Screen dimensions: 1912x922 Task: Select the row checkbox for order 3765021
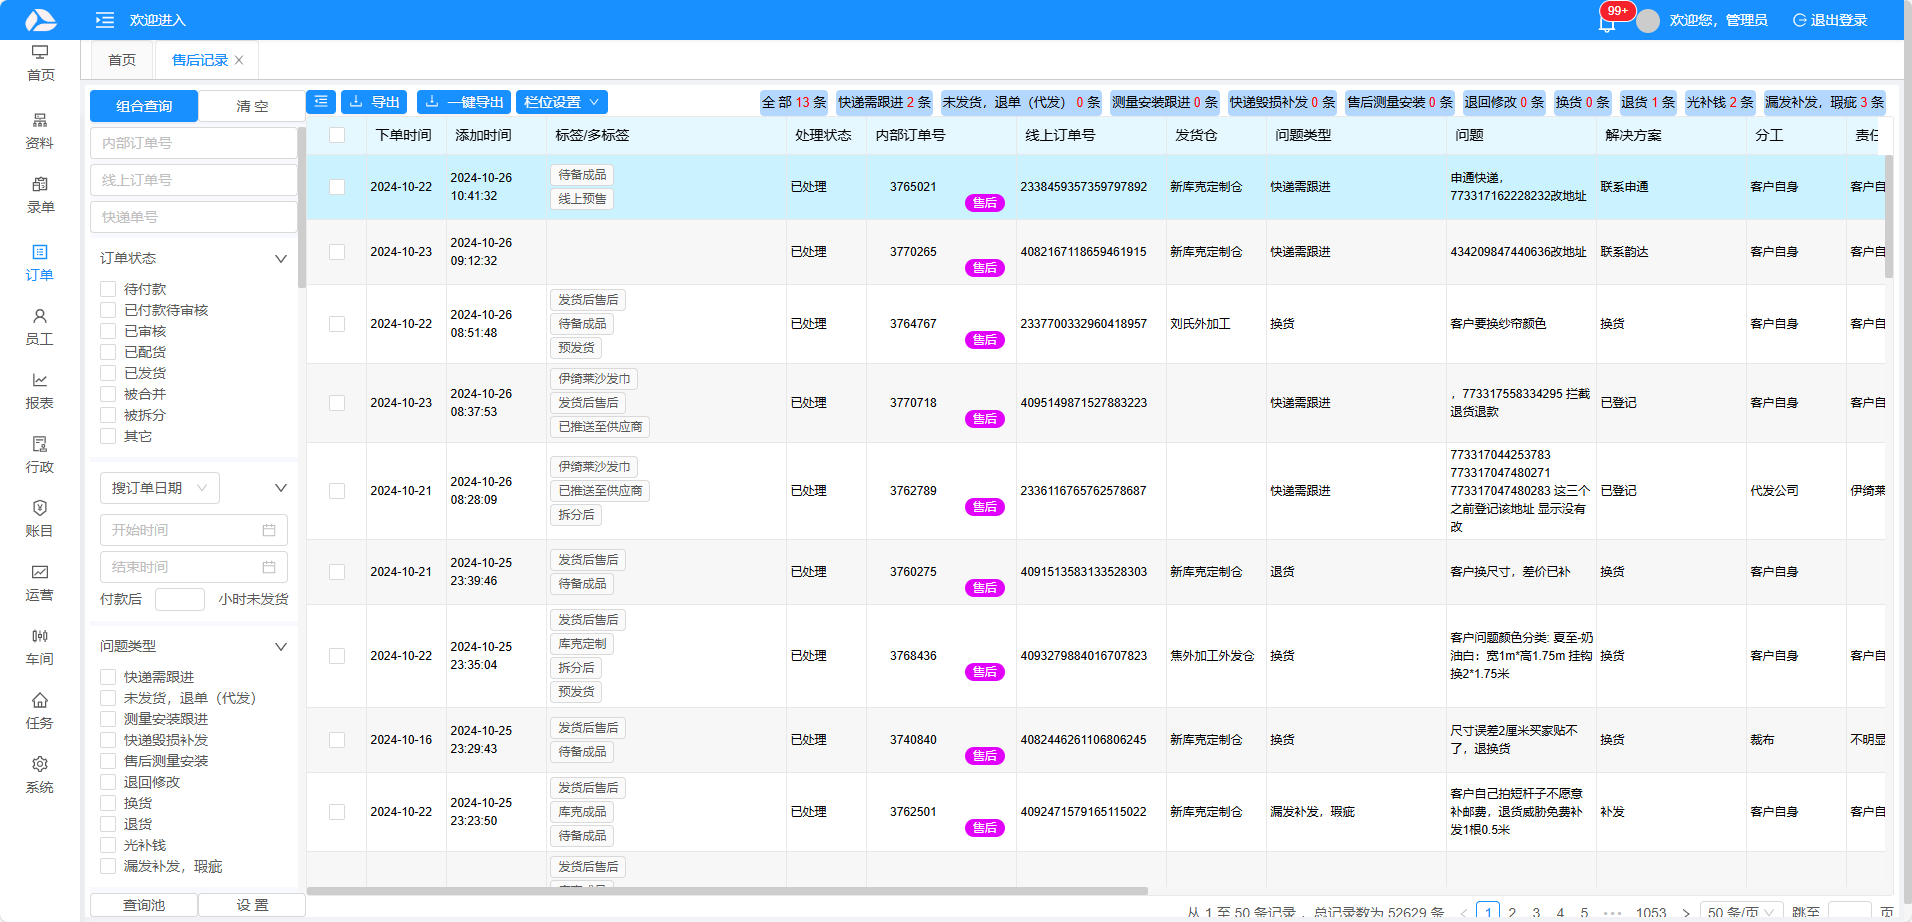point(337,187)
